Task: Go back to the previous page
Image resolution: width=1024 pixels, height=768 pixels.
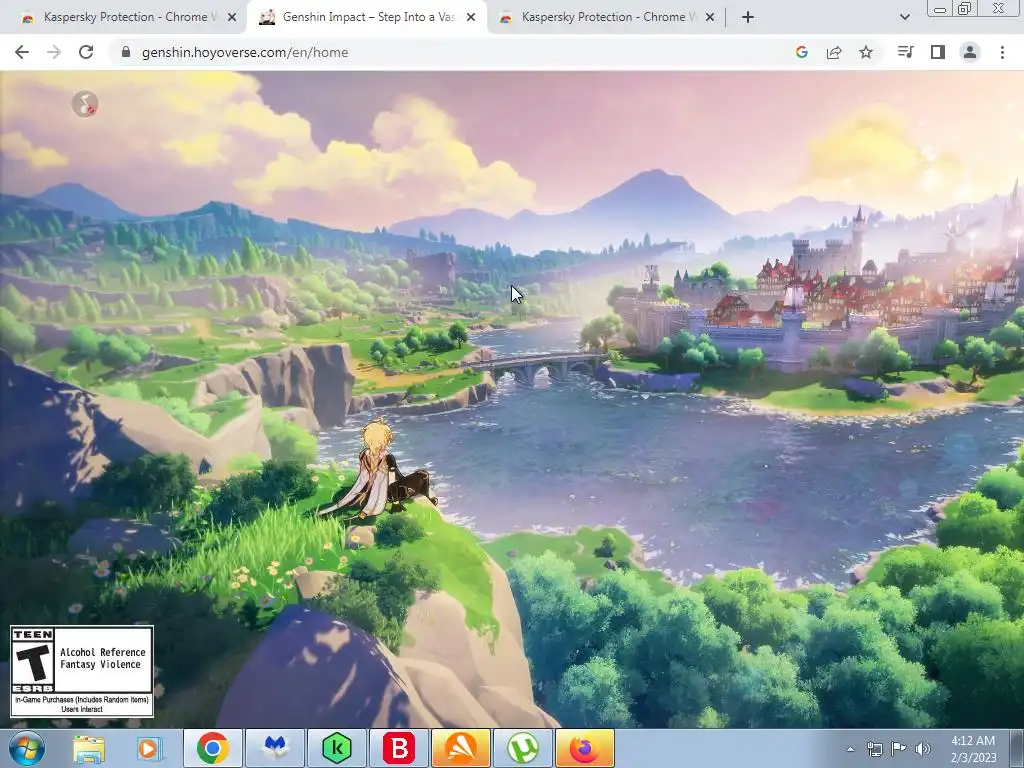Action: 22,52
